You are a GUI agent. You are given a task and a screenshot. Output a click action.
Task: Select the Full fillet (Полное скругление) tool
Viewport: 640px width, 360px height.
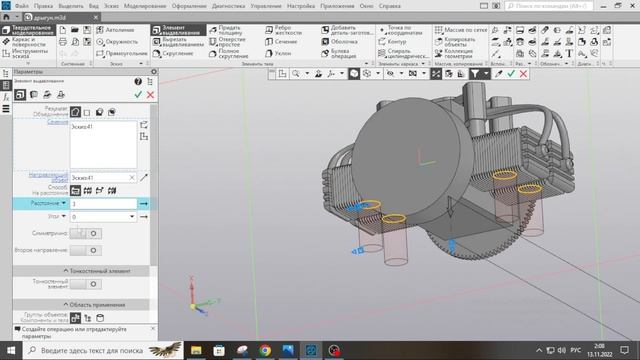click(228, 53)
